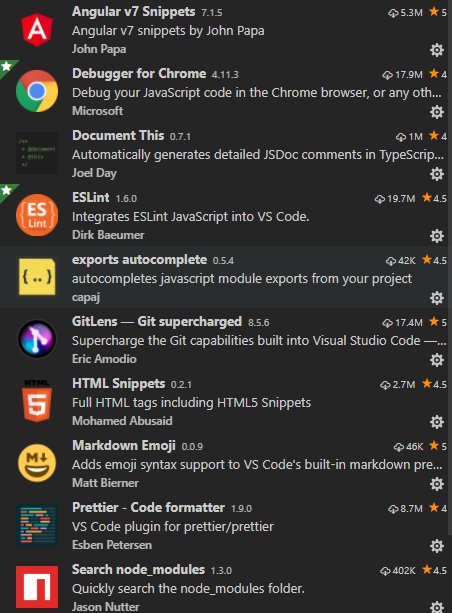Screen dimensions: 452x613
Task: Click the download count for ESLint
Action: tap(395, 199)
